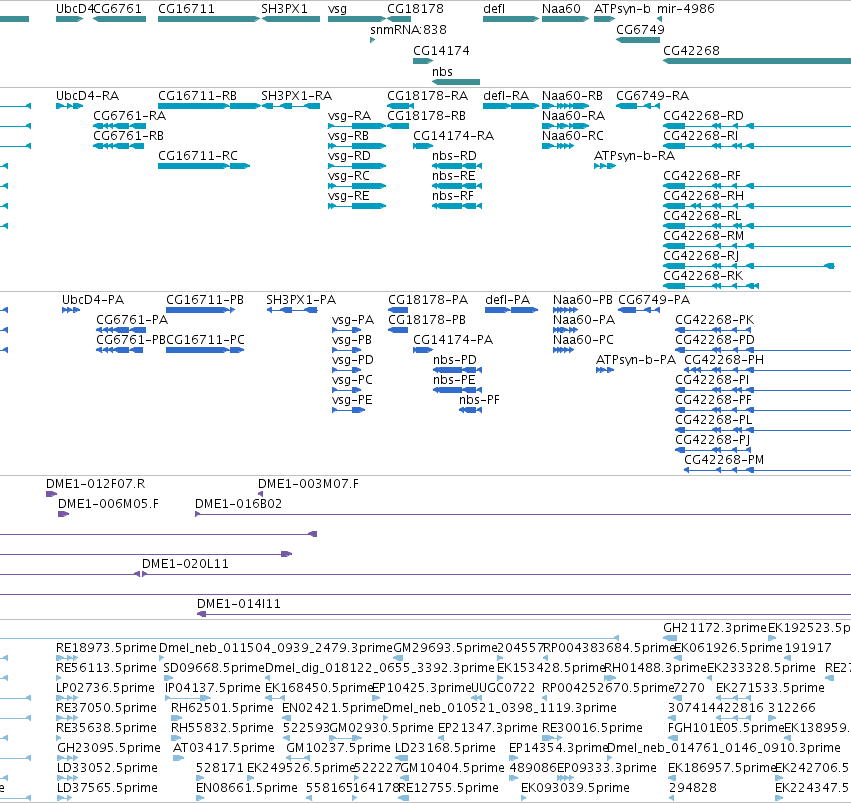Click the RE56113.5prime EST label
851x803 pixels.
click(106, 668)
